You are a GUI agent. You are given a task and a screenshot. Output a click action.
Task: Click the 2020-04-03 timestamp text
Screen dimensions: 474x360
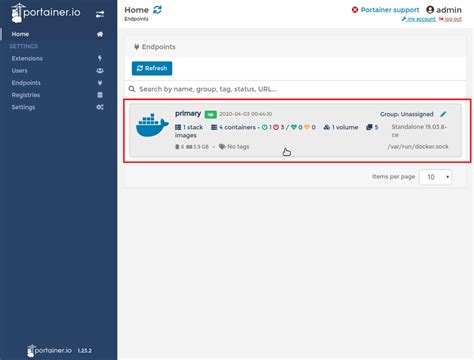click(246, 114)
